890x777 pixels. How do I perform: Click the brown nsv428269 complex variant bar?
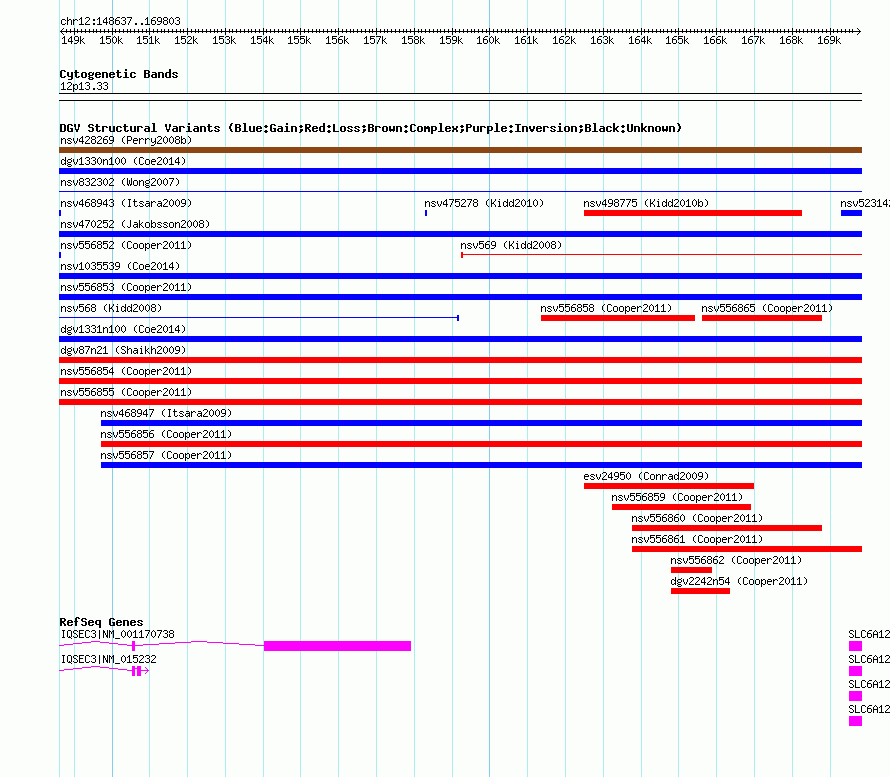click(460, 150)
